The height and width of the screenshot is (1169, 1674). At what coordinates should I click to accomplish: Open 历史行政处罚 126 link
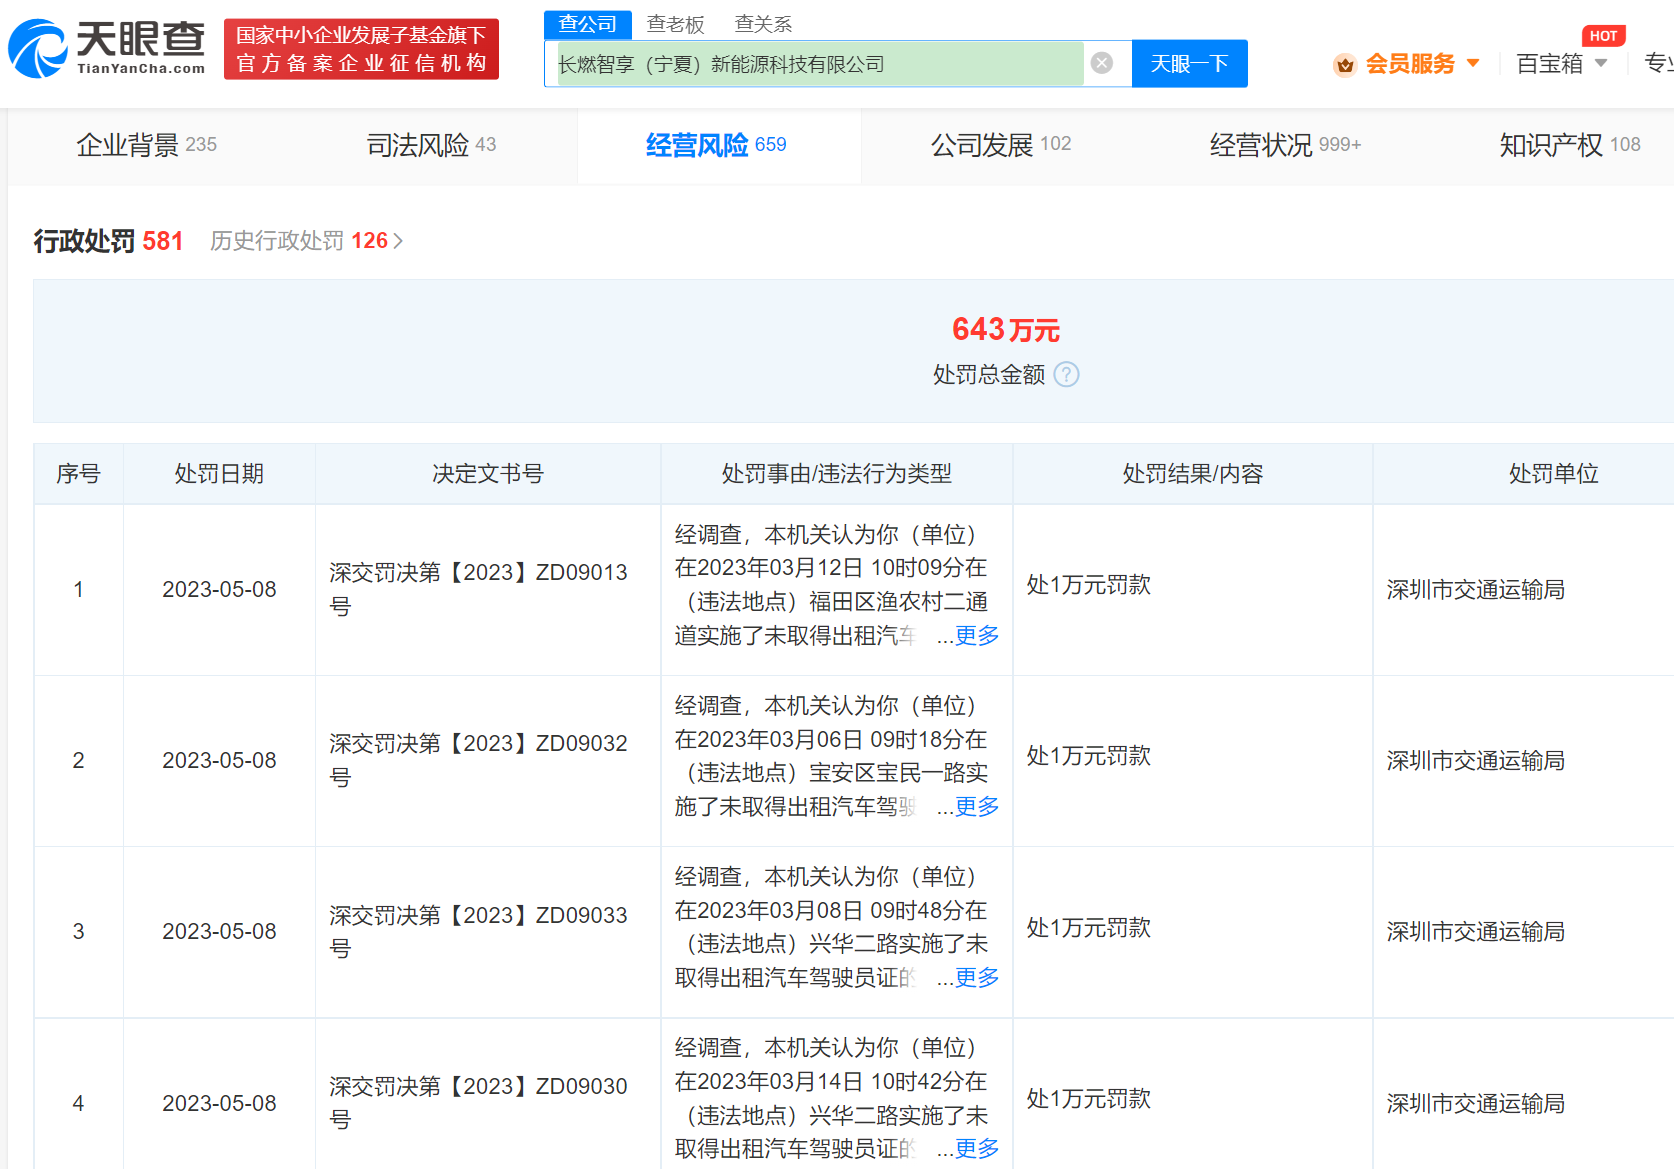coord(306,241)
